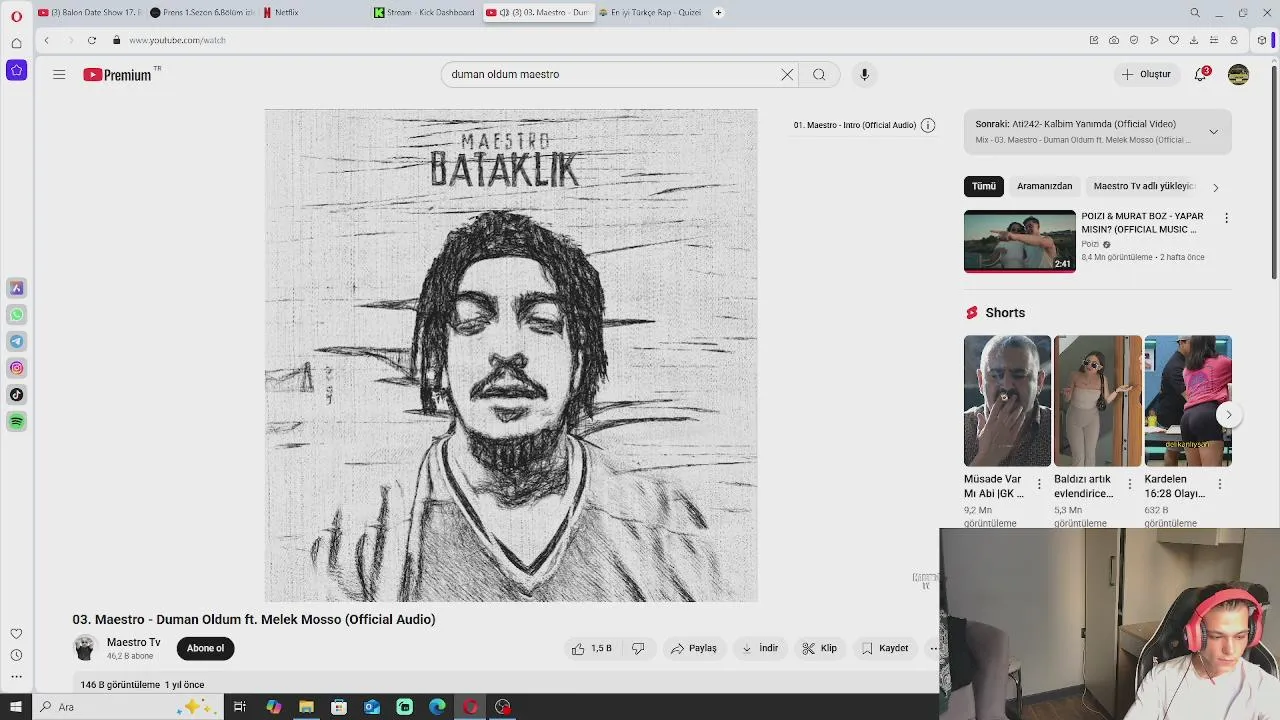Open Baldızı artık evlendirice short
This screenshot has width=1280, height=720.
click(1097, 400)
